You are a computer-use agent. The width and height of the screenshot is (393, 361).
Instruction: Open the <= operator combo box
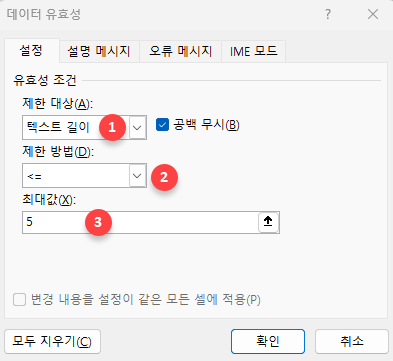coord(84,176)
